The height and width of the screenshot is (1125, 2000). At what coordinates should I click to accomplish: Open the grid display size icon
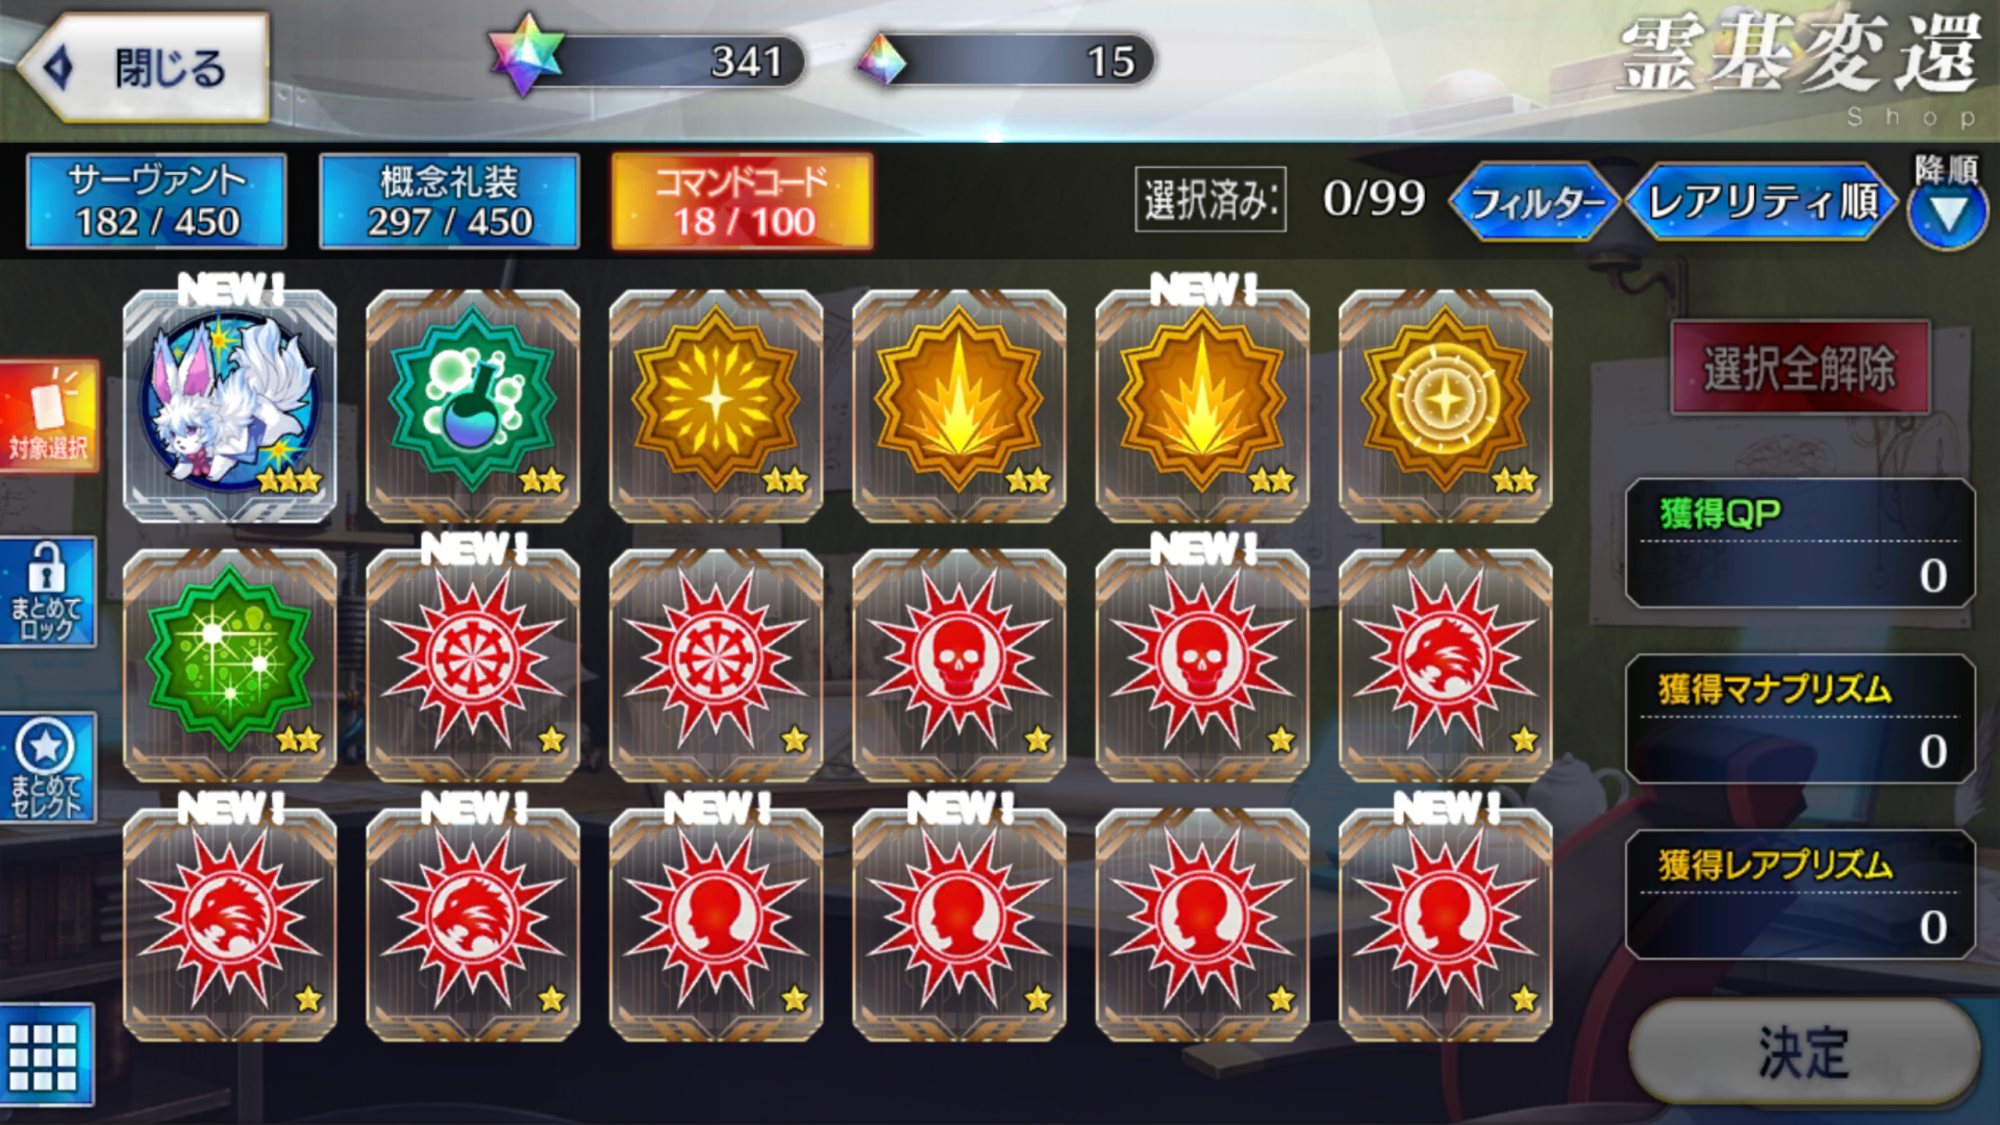pyautogui.click(x=46, y=1055)
